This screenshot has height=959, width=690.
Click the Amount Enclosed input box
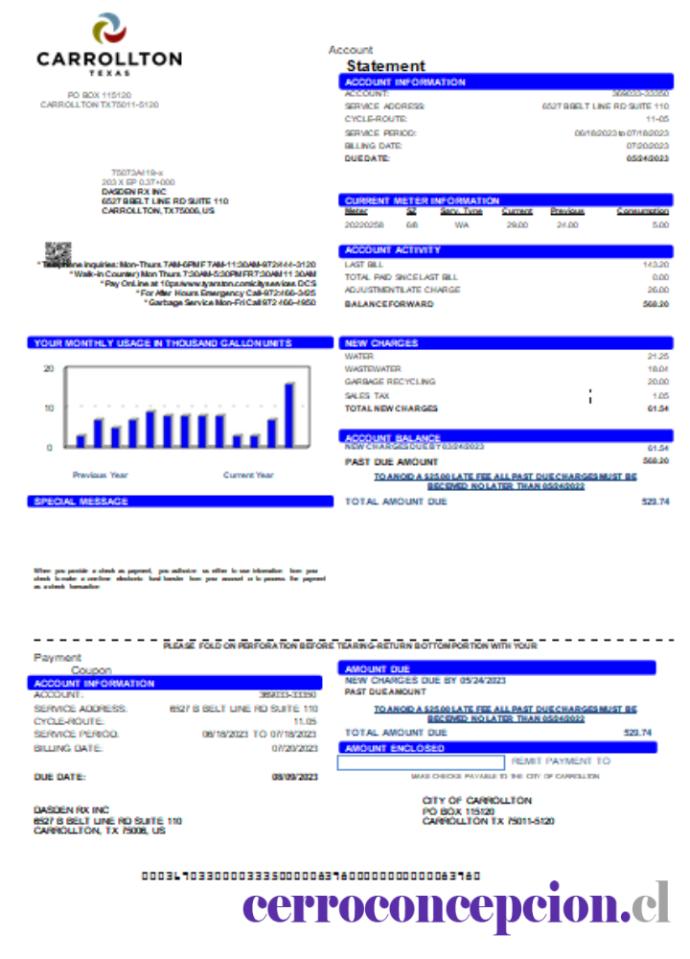(421, 762)
